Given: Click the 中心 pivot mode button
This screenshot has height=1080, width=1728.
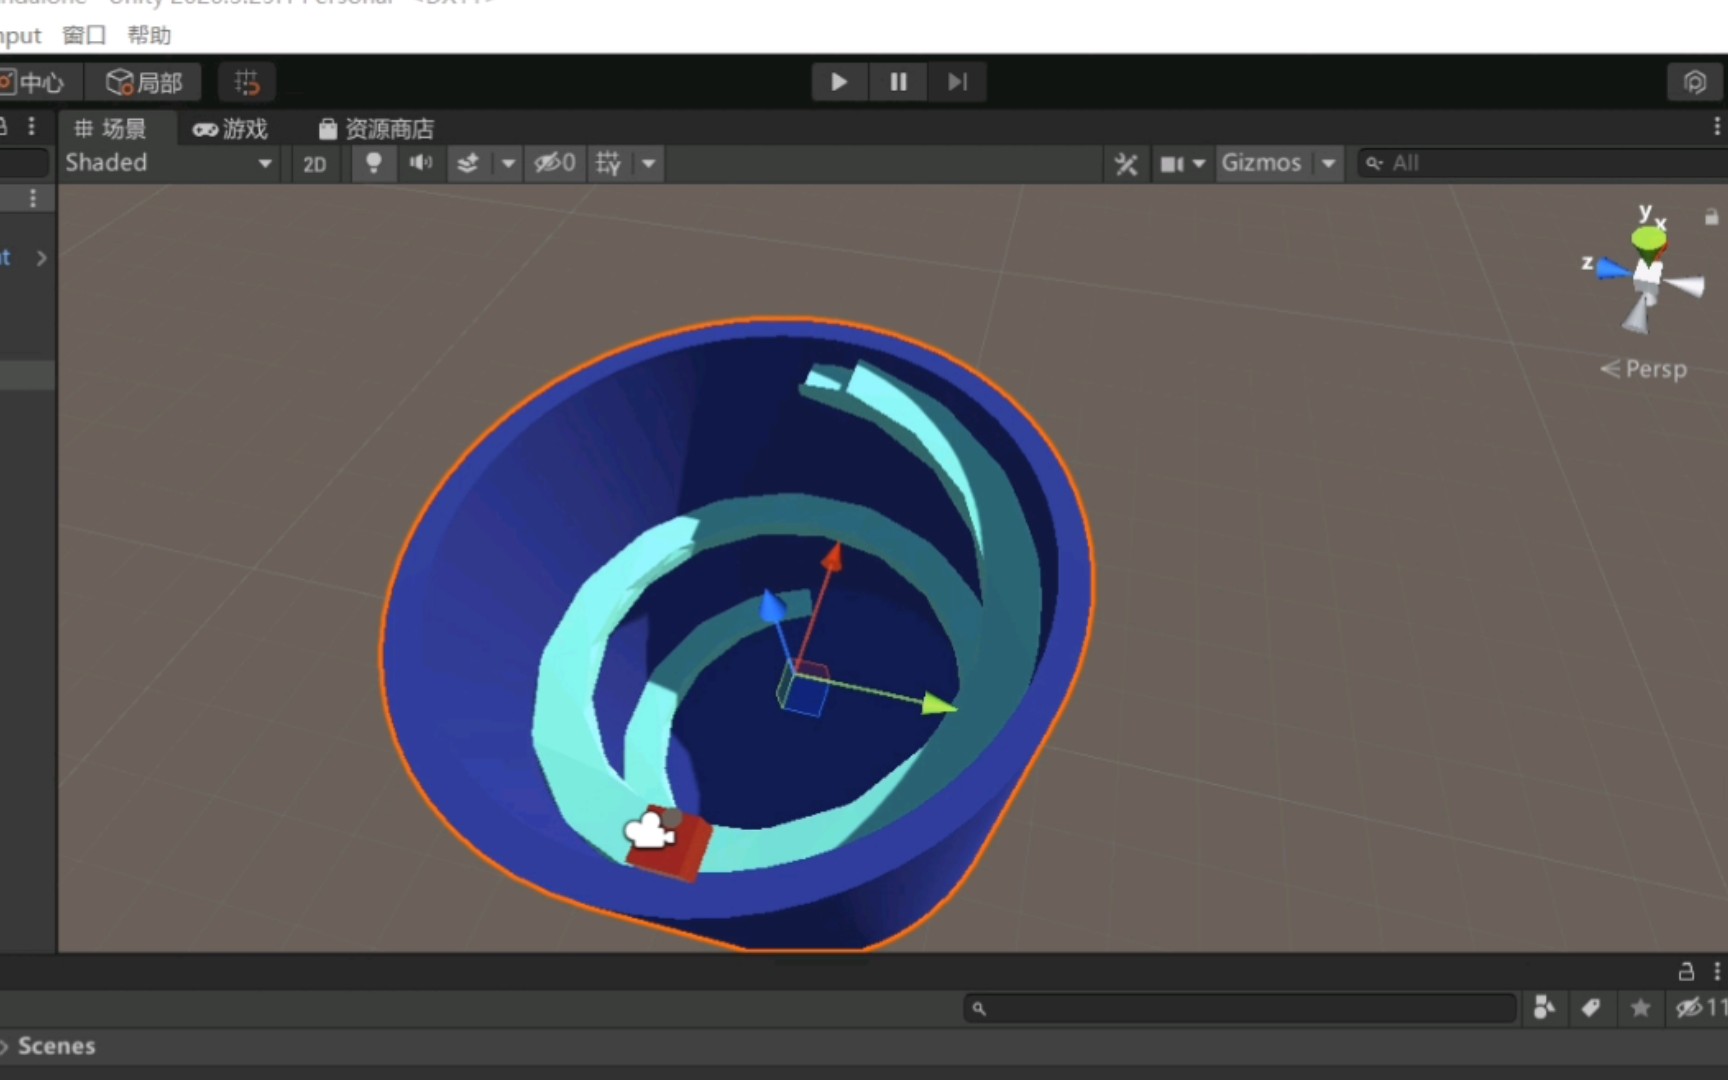Looking at the screenshot, I should pyautogui.click(x=40, y=82).
